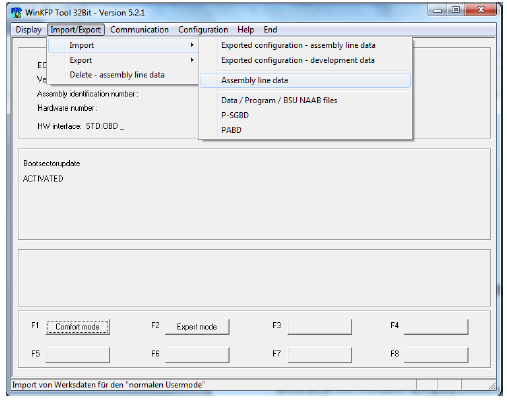Open the Communication menu
This screenshot has width=507, height=400.
click(139, 30)
